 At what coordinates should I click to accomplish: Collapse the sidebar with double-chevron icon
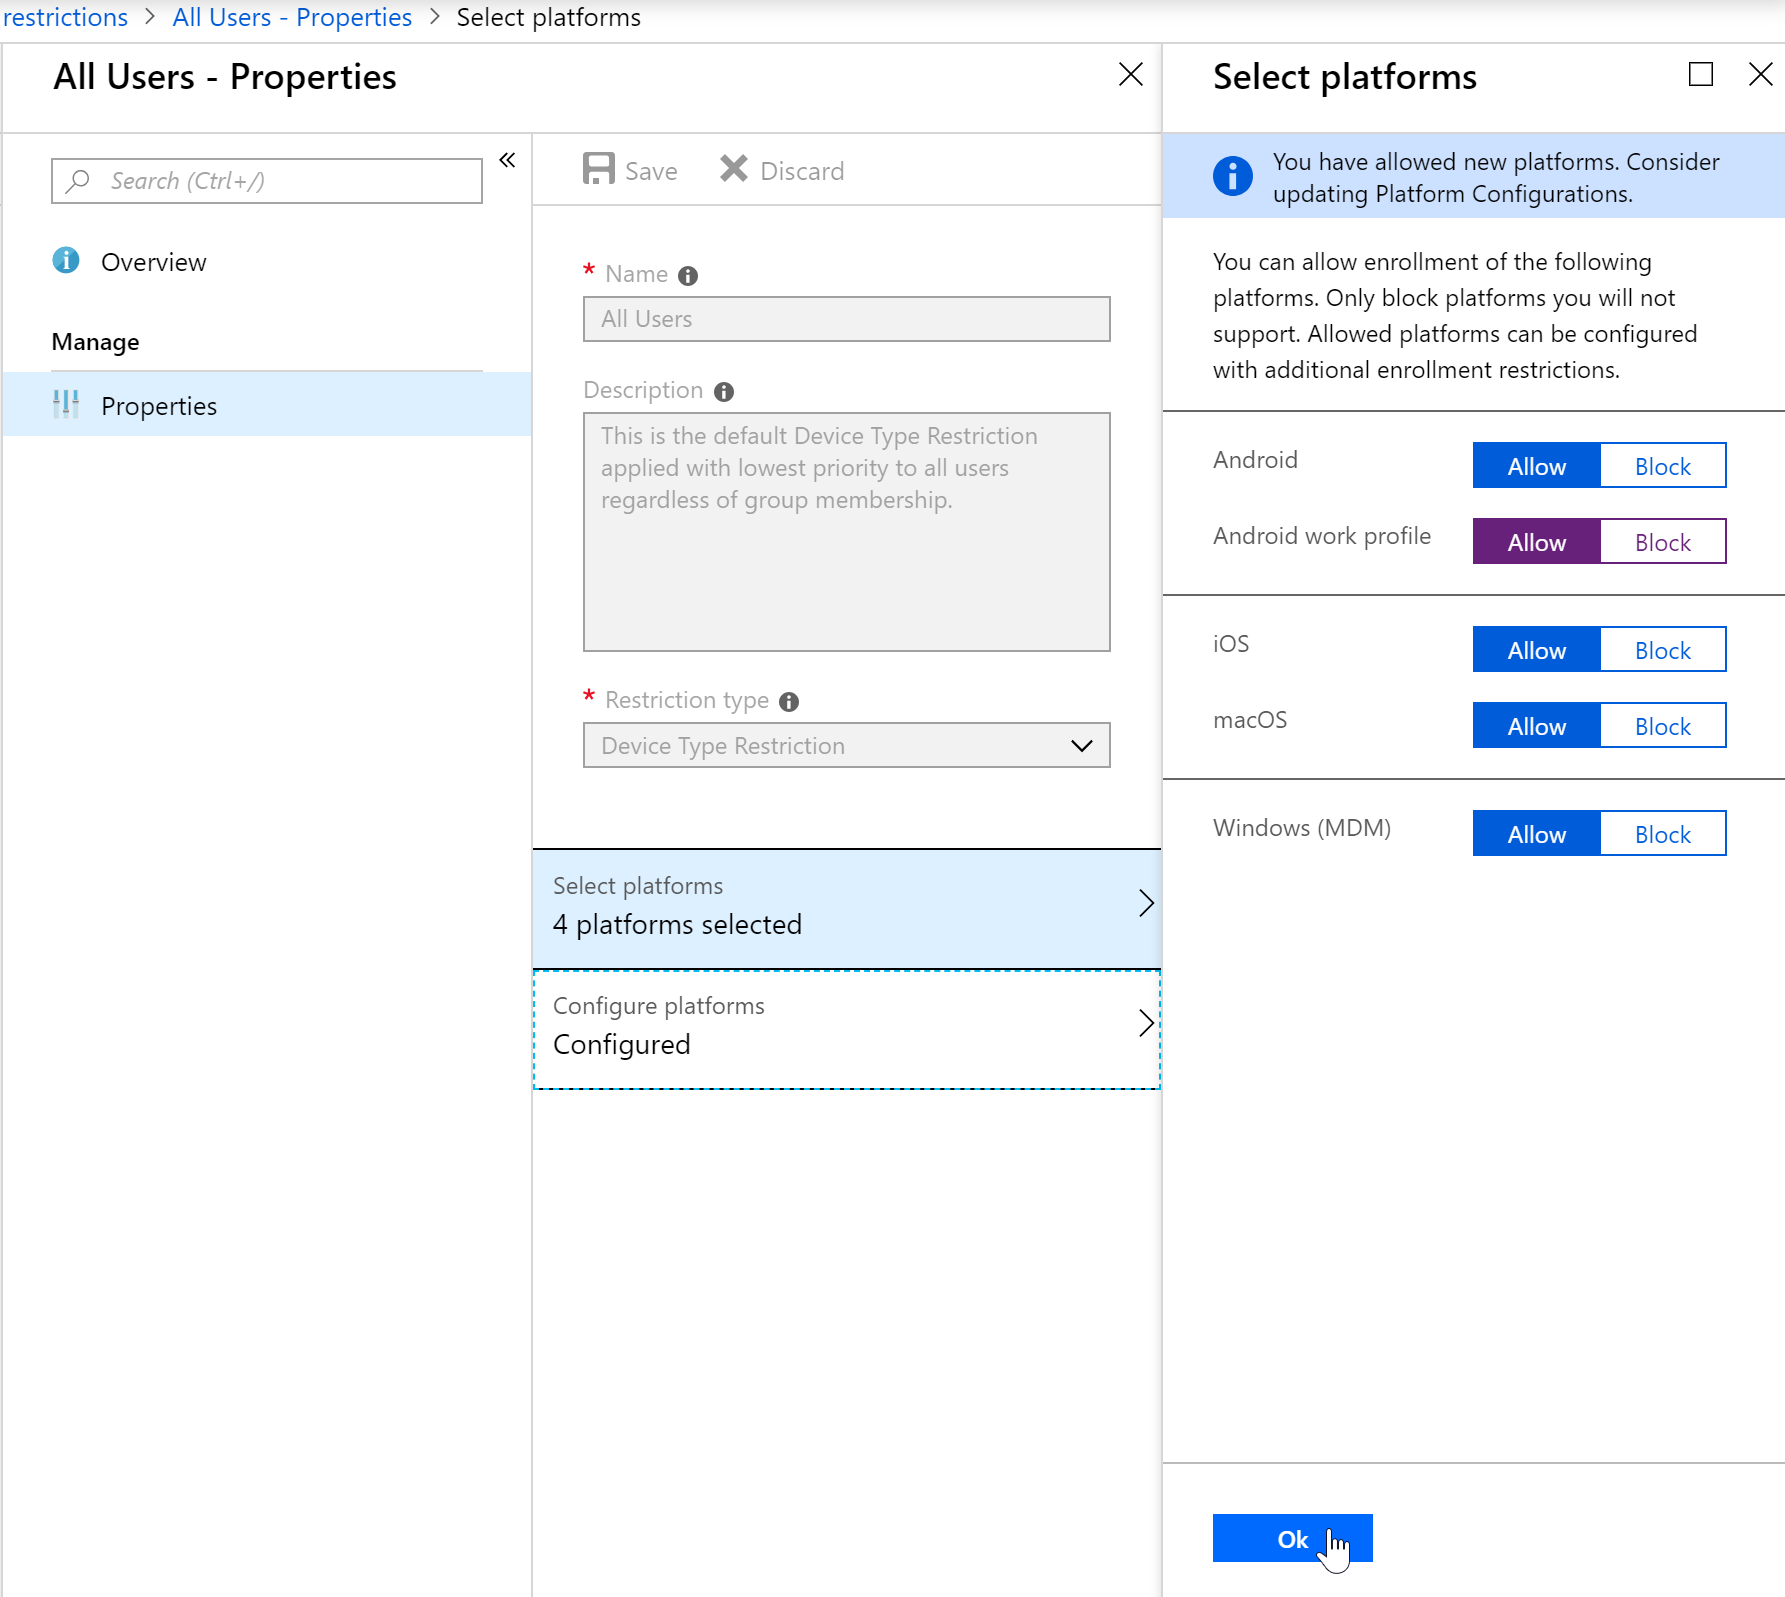(x=507, y=160)
